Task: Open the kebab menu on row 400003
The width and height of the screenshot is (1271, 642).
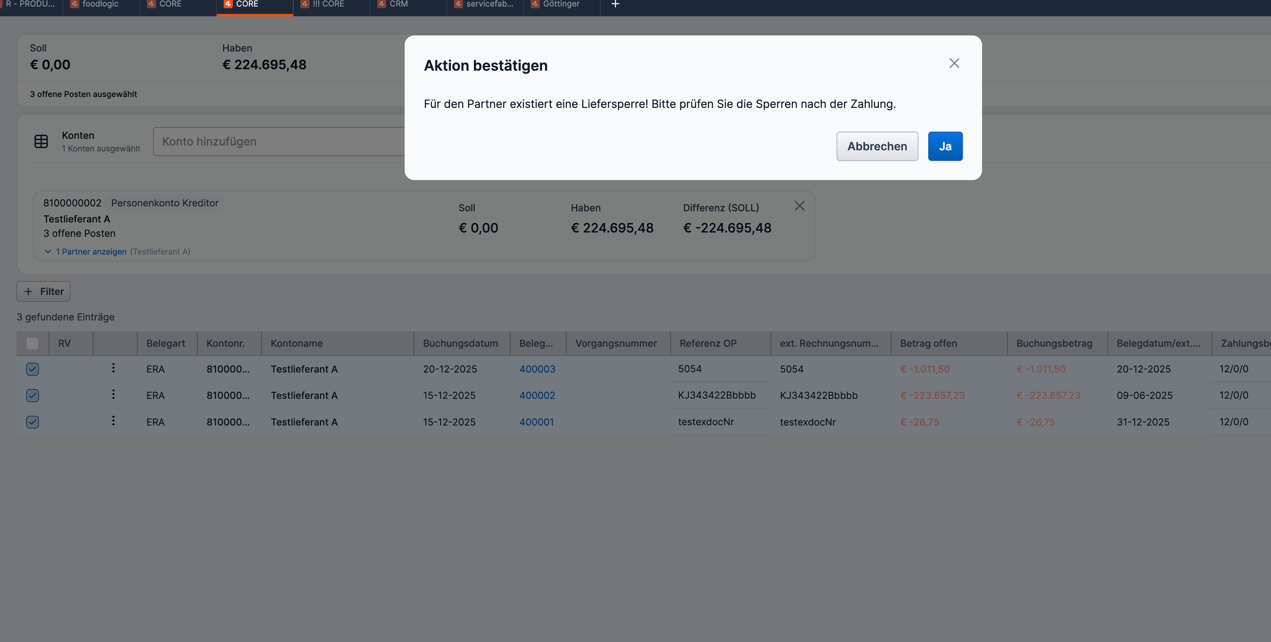Action: [x=114, y=368]
